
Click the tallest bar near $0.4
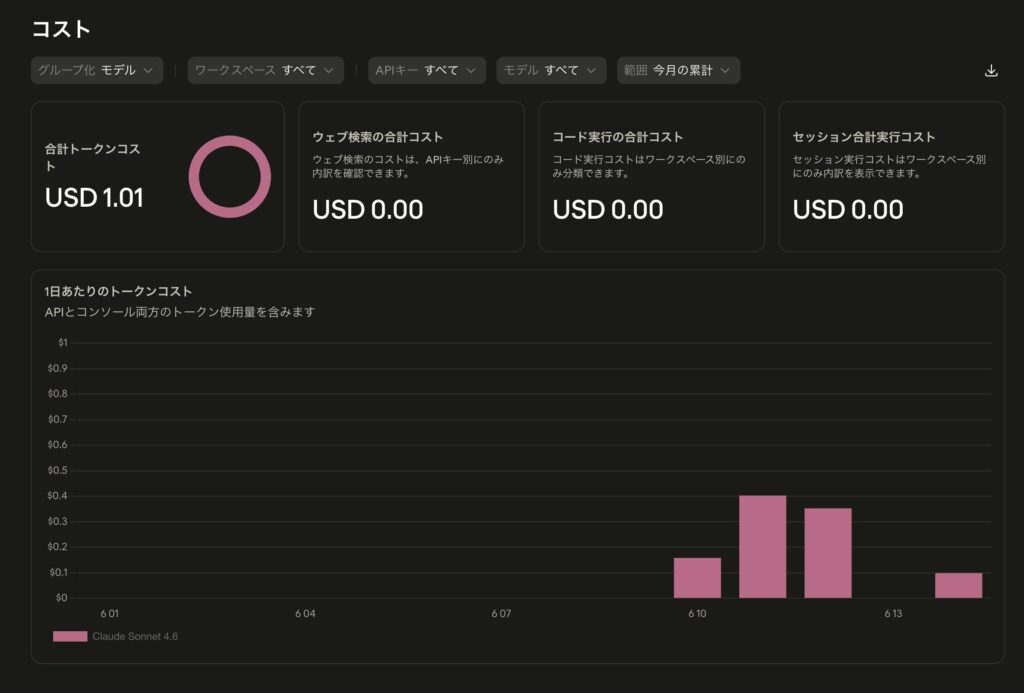coord(763,547)
